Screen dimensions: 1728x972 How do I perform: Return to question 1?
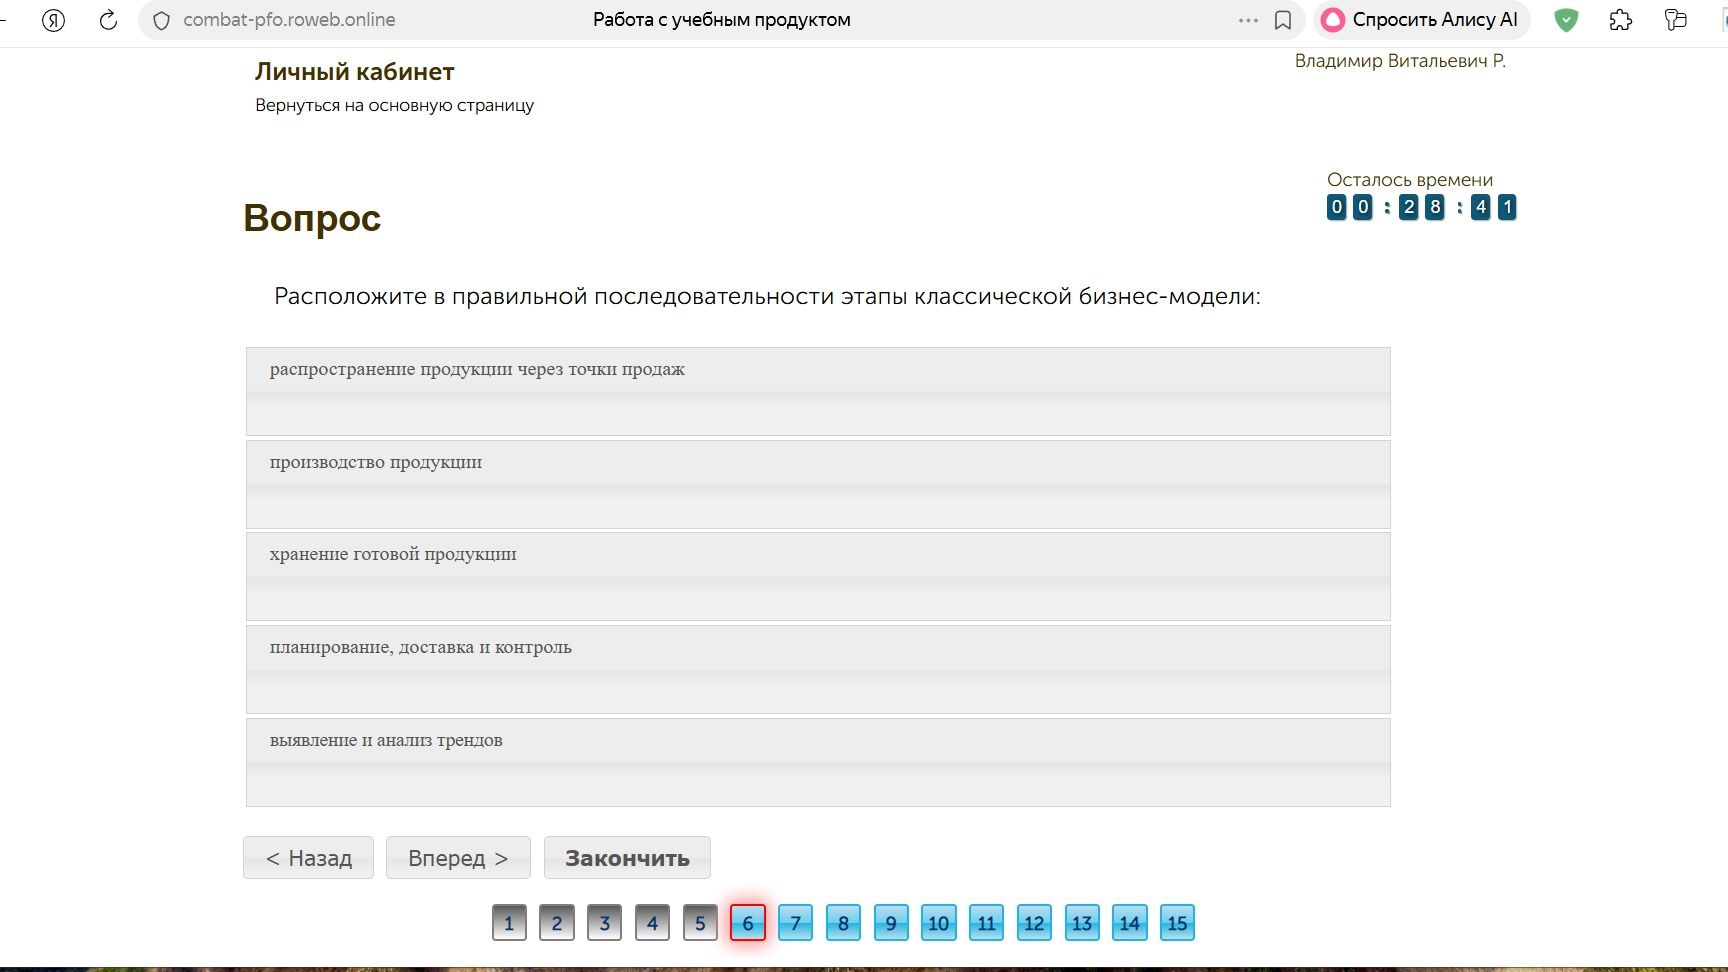pos(509,923)
